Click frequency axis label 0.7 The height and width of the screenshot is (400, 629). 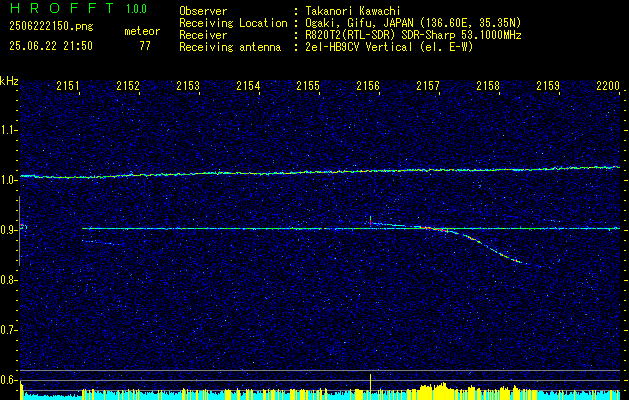point(8,331)
